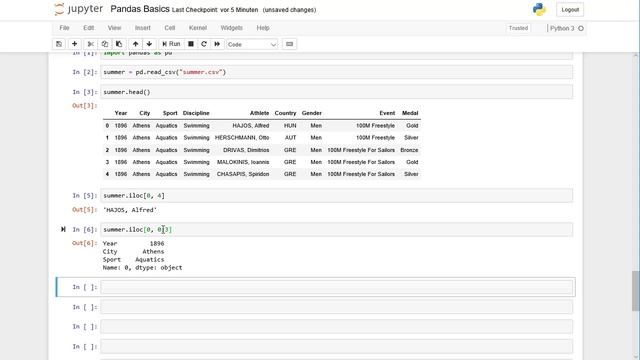Click the 'Sport Aquatics' output line

click(133, 260)
